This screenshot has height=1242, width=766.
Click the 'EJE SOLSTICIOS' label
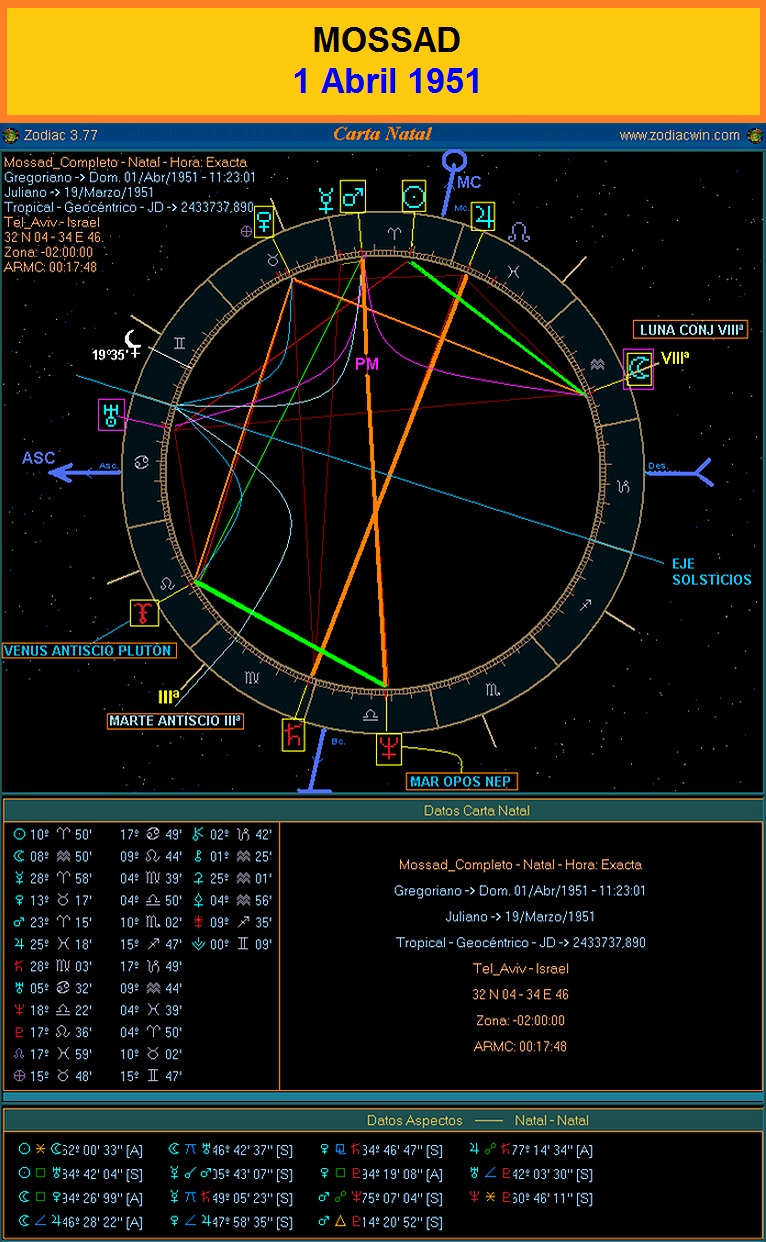pos(711,571)
